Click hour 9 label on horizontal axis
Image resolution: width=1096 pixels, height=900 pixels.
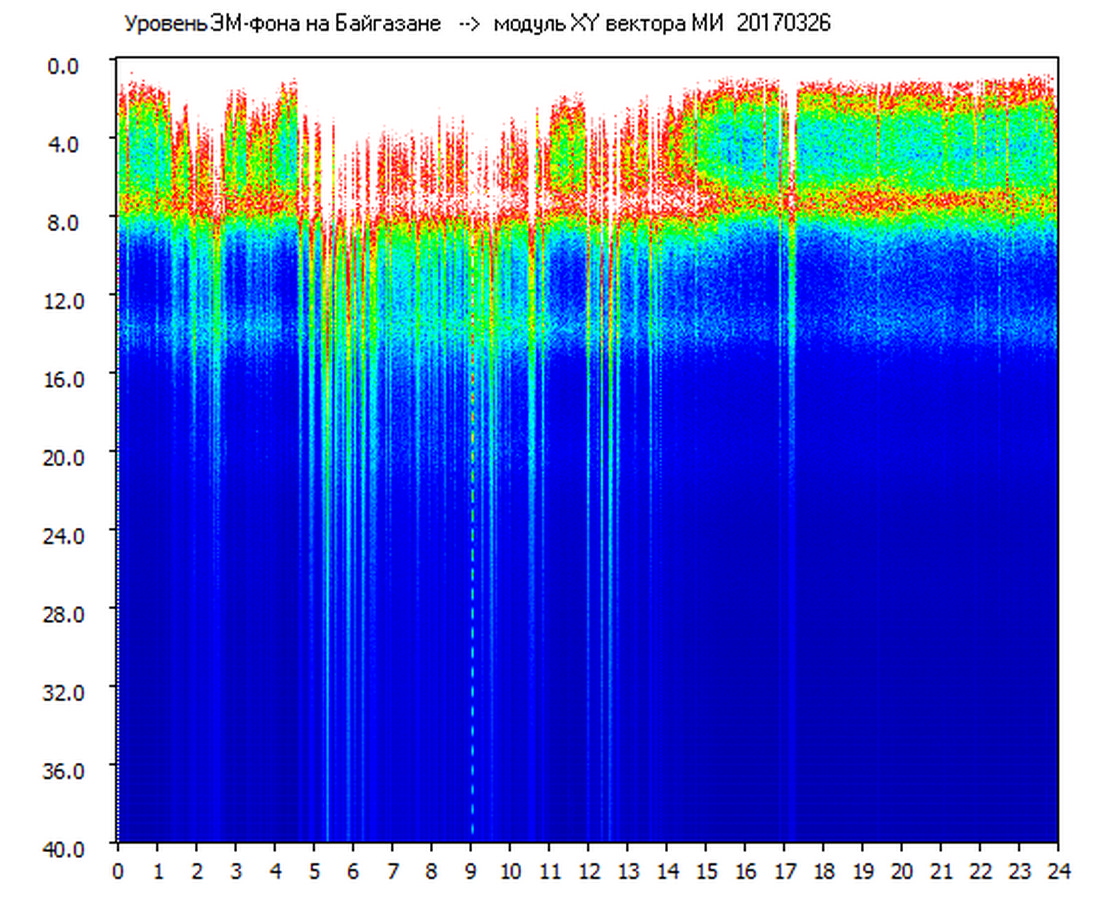471,871
